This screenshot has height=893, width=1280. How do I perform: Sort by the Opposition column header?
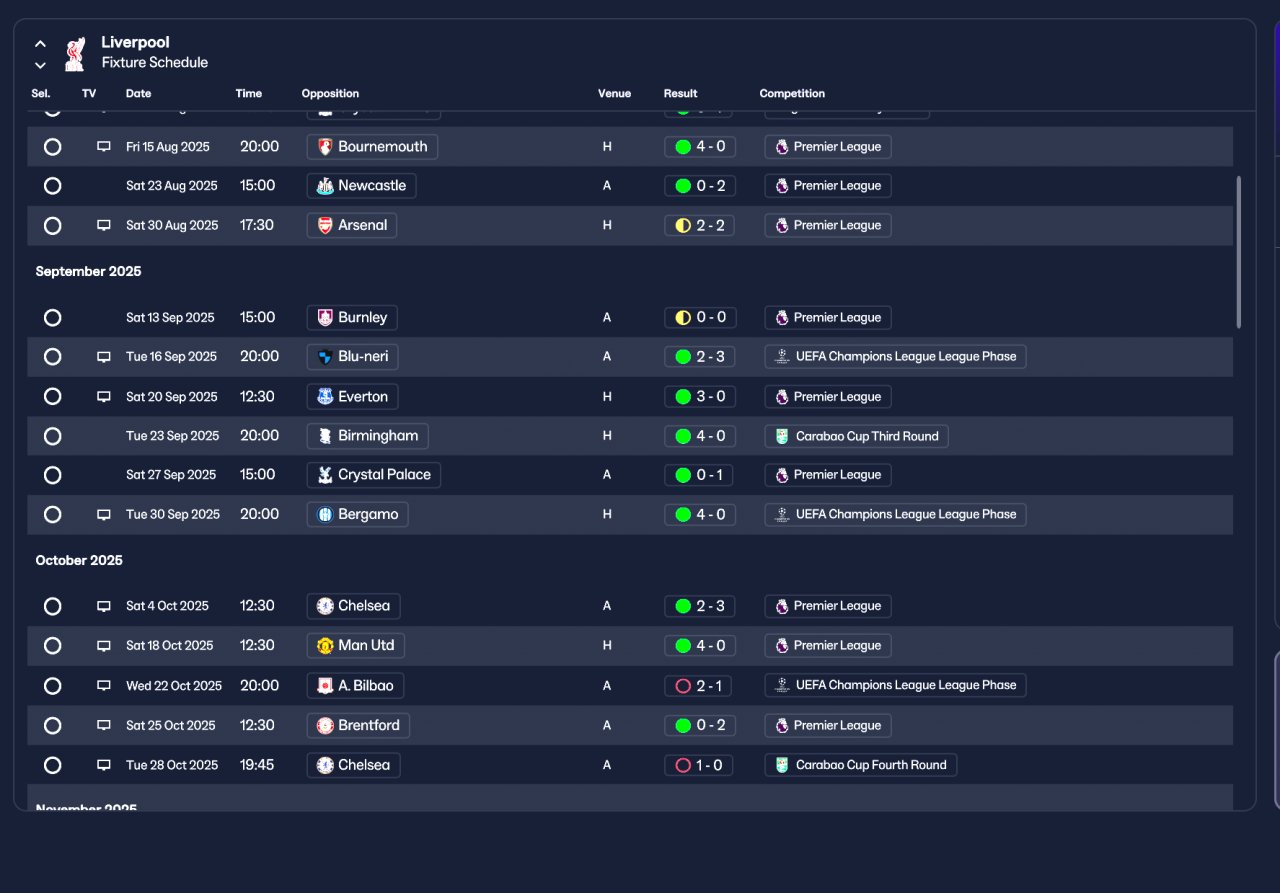330,93
